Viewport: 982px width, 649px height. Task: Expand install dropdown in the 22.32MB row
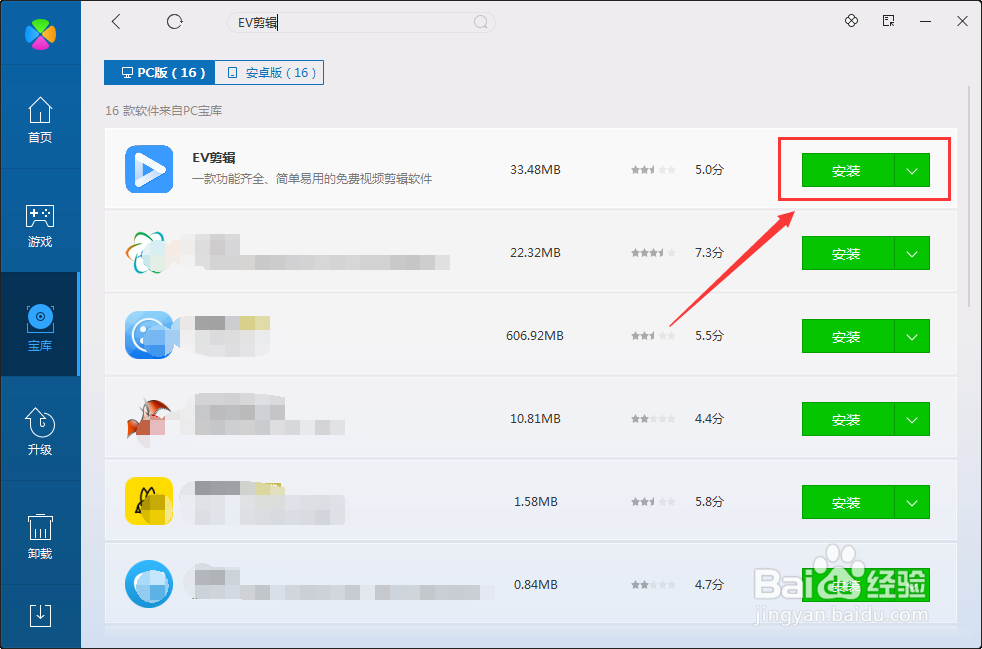click(x=912, y=254)
